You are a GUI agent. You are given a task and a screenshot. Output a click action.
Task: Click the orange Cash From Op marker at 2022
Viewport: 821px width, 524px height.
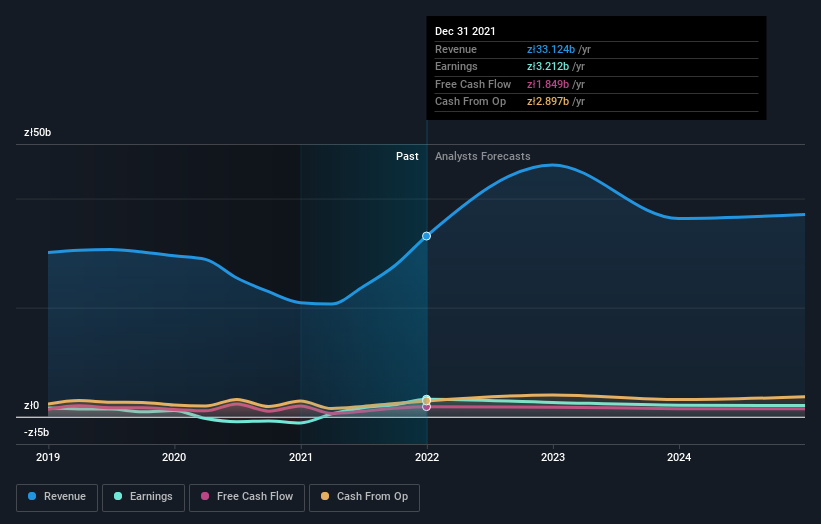point(427,401)
